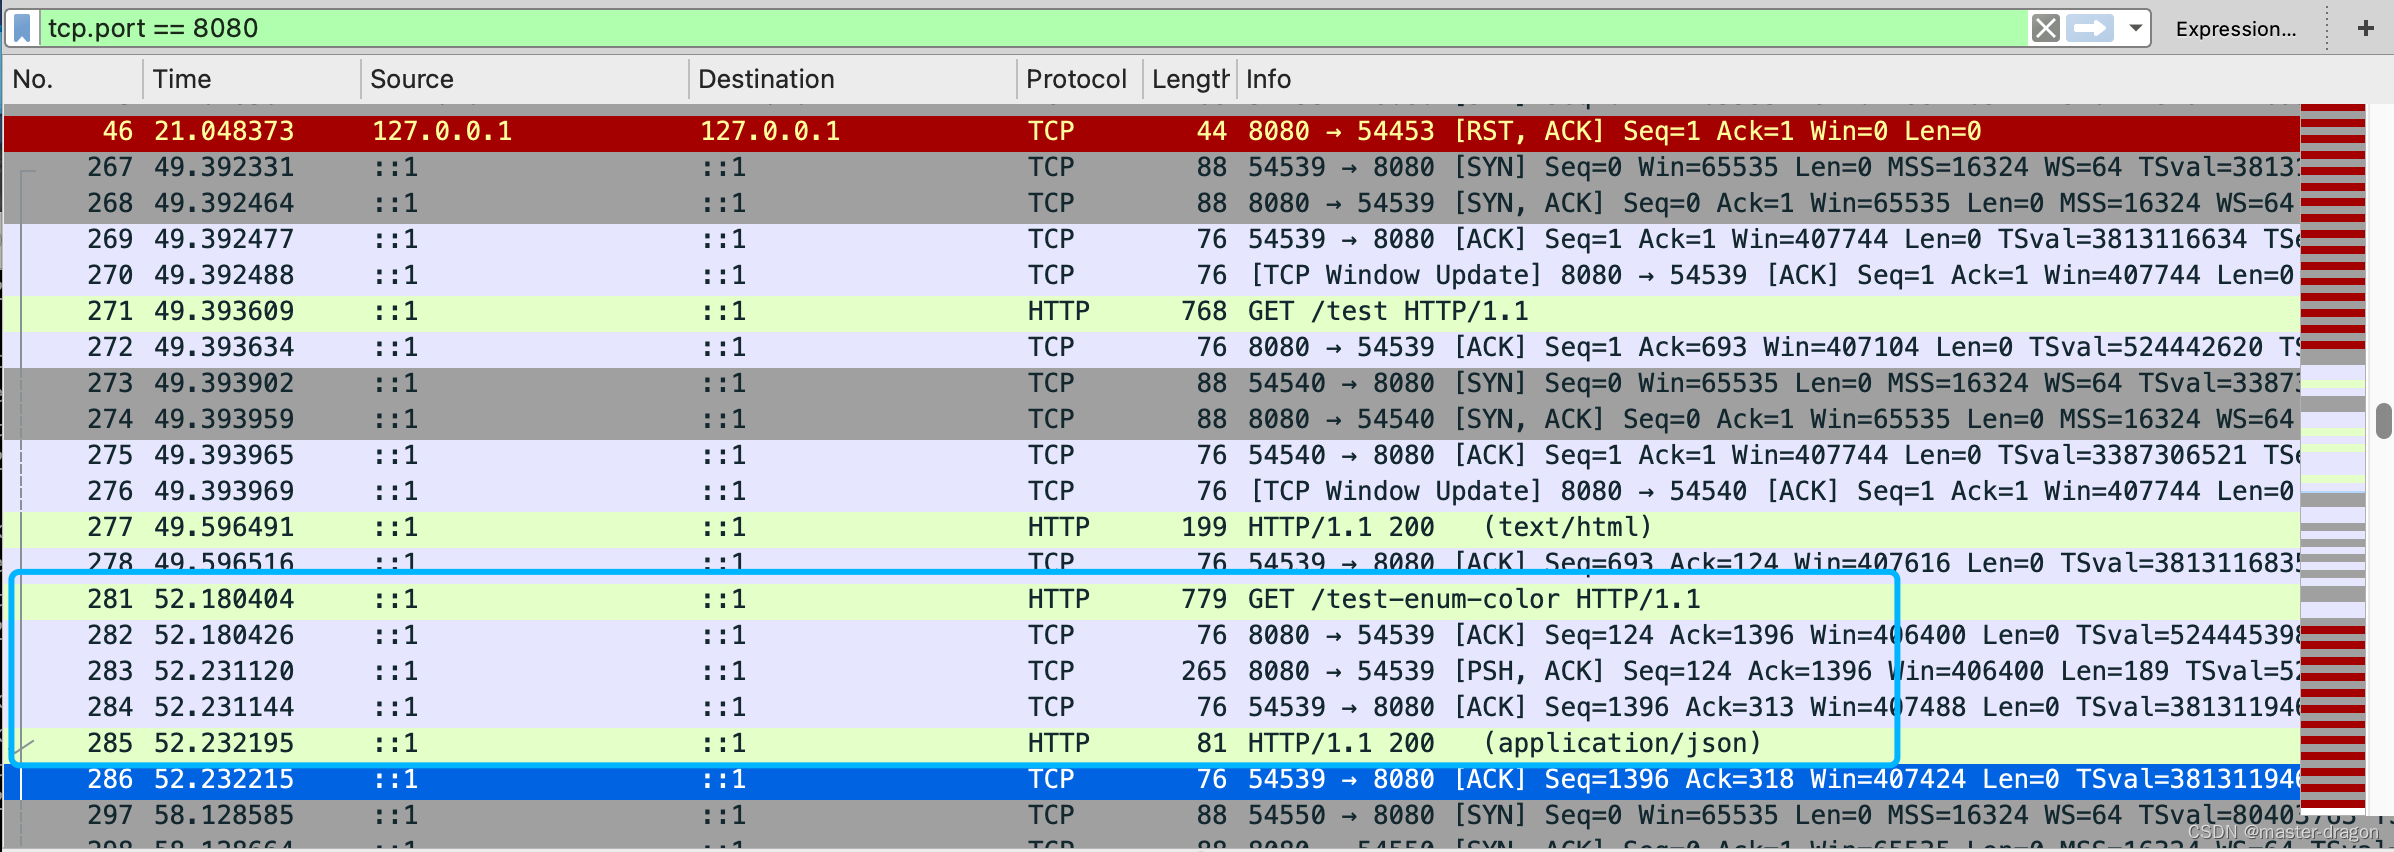Screen dimensions: 2394x852
Task: Click the packet list vertical scrollbar thumb
Action: [x=2384, y=421]
